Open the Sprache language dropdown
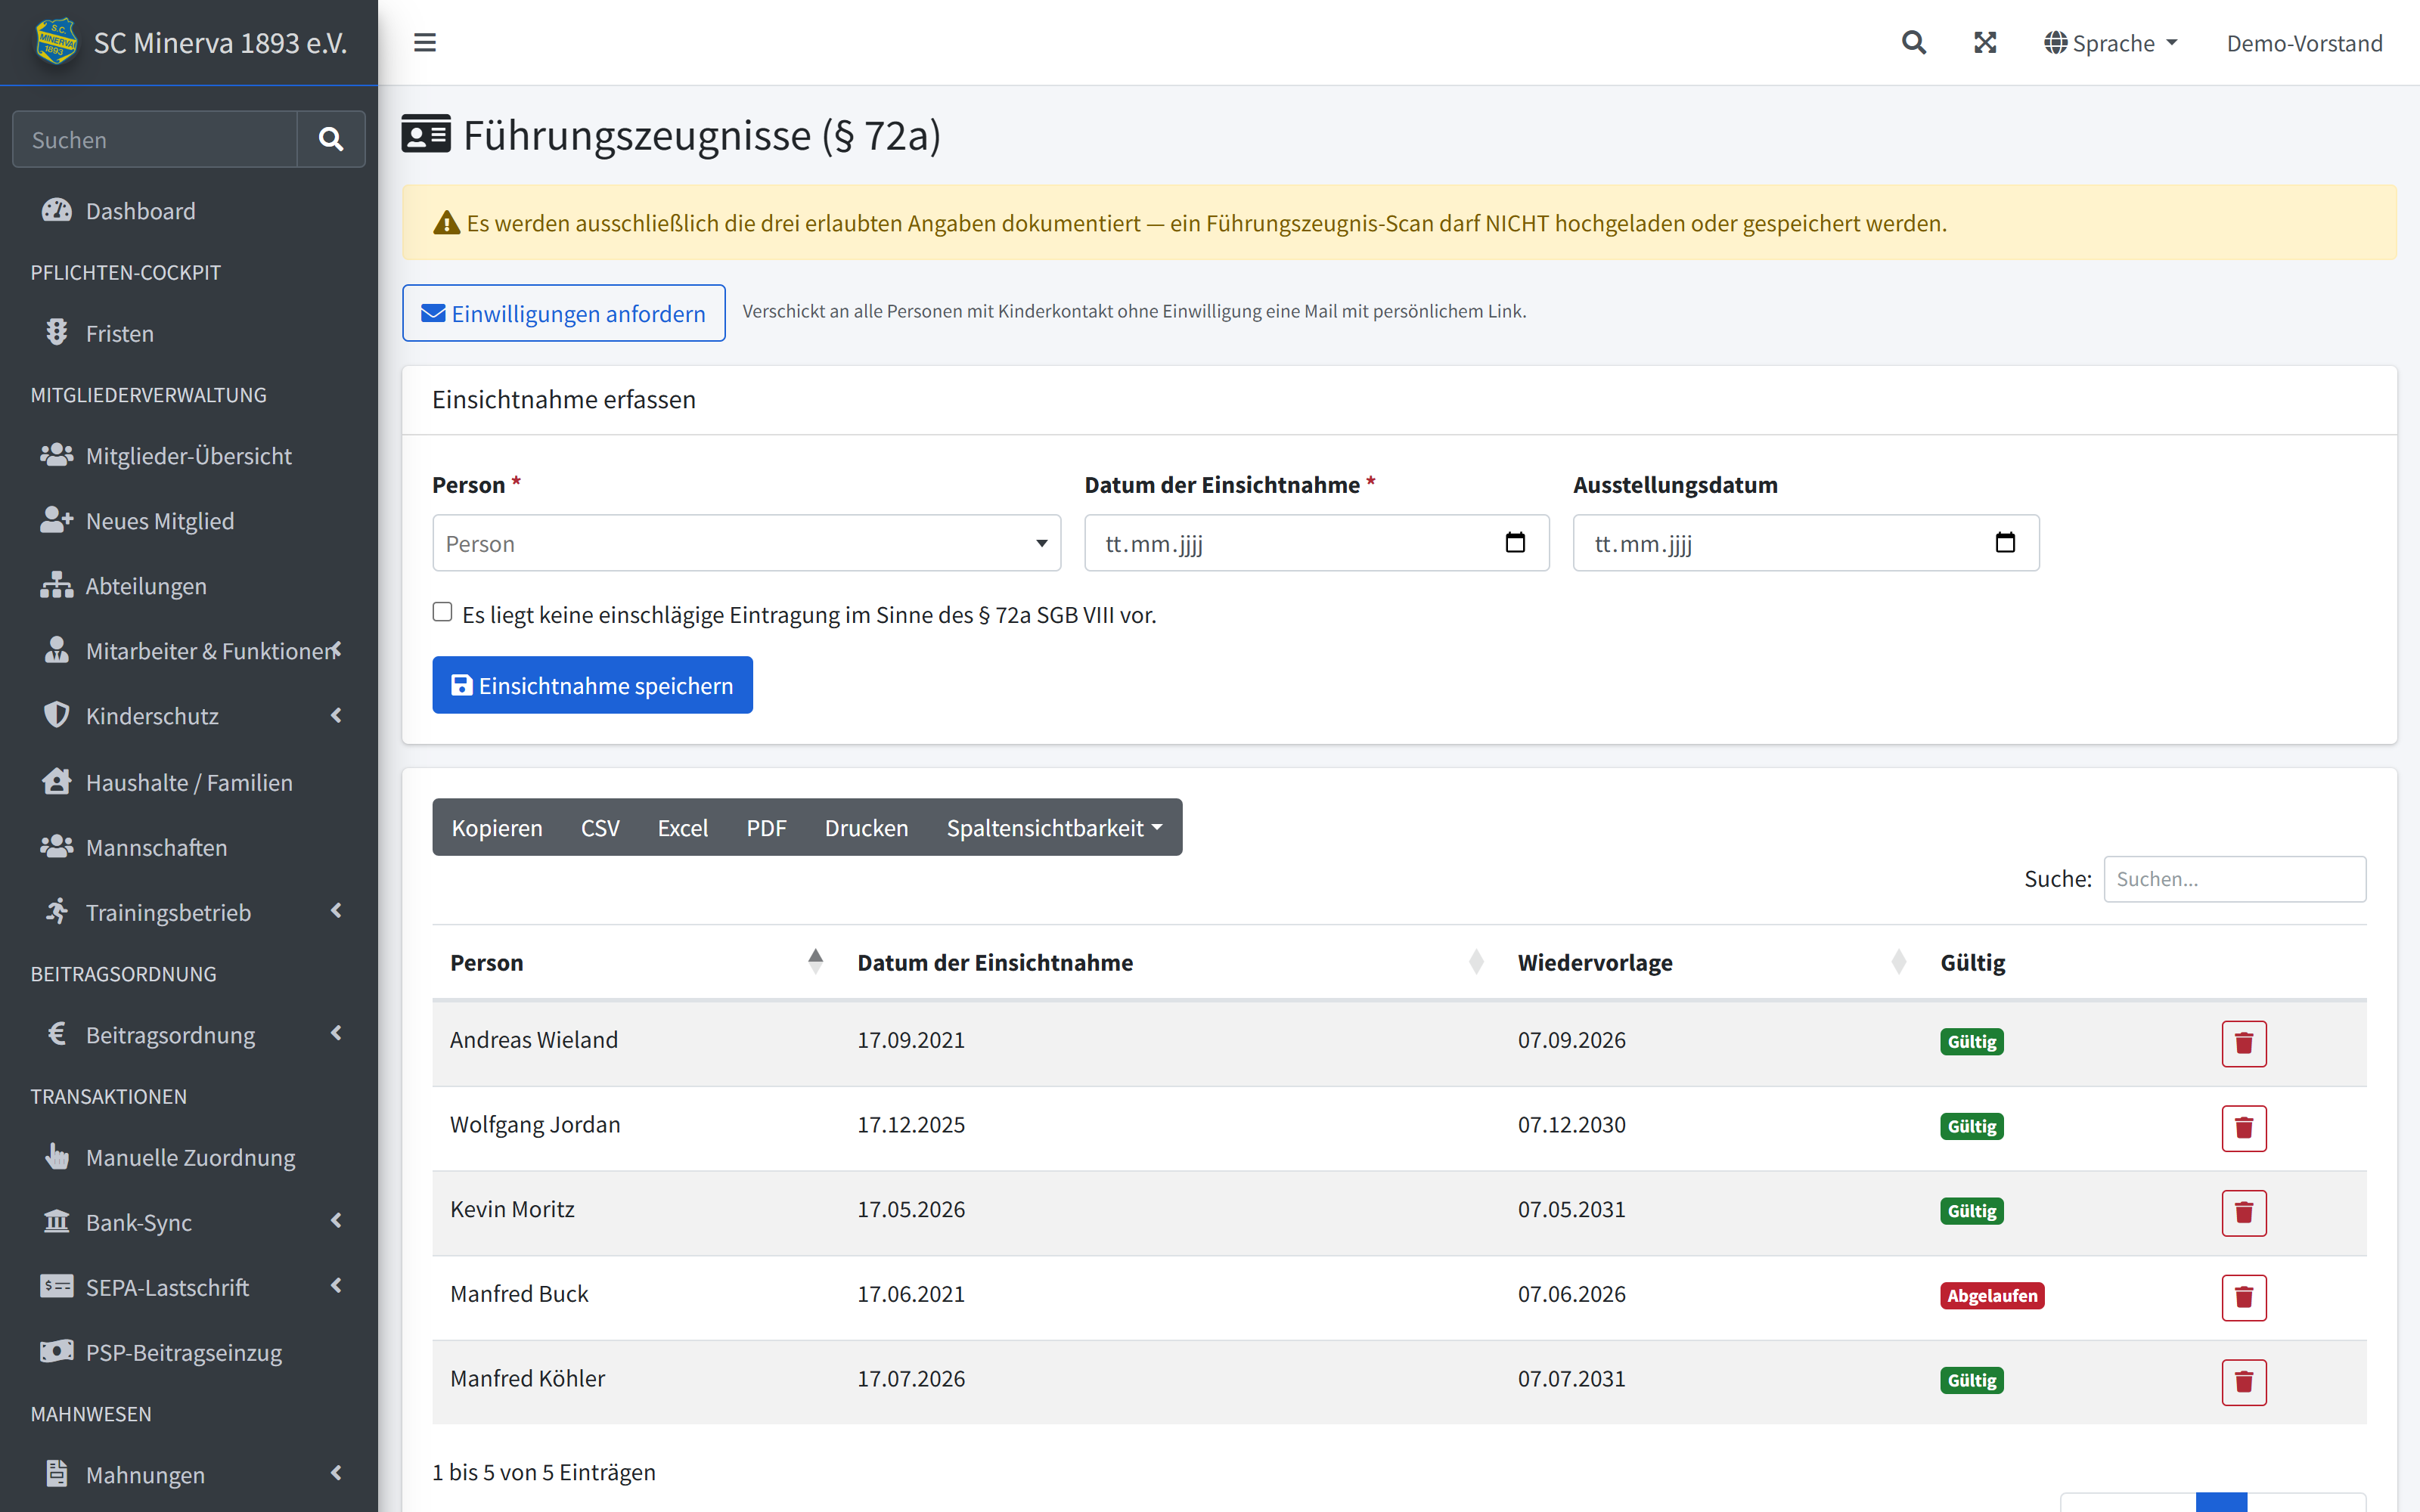This screenshot has width=2420, height=1512. pos(2111,43)
